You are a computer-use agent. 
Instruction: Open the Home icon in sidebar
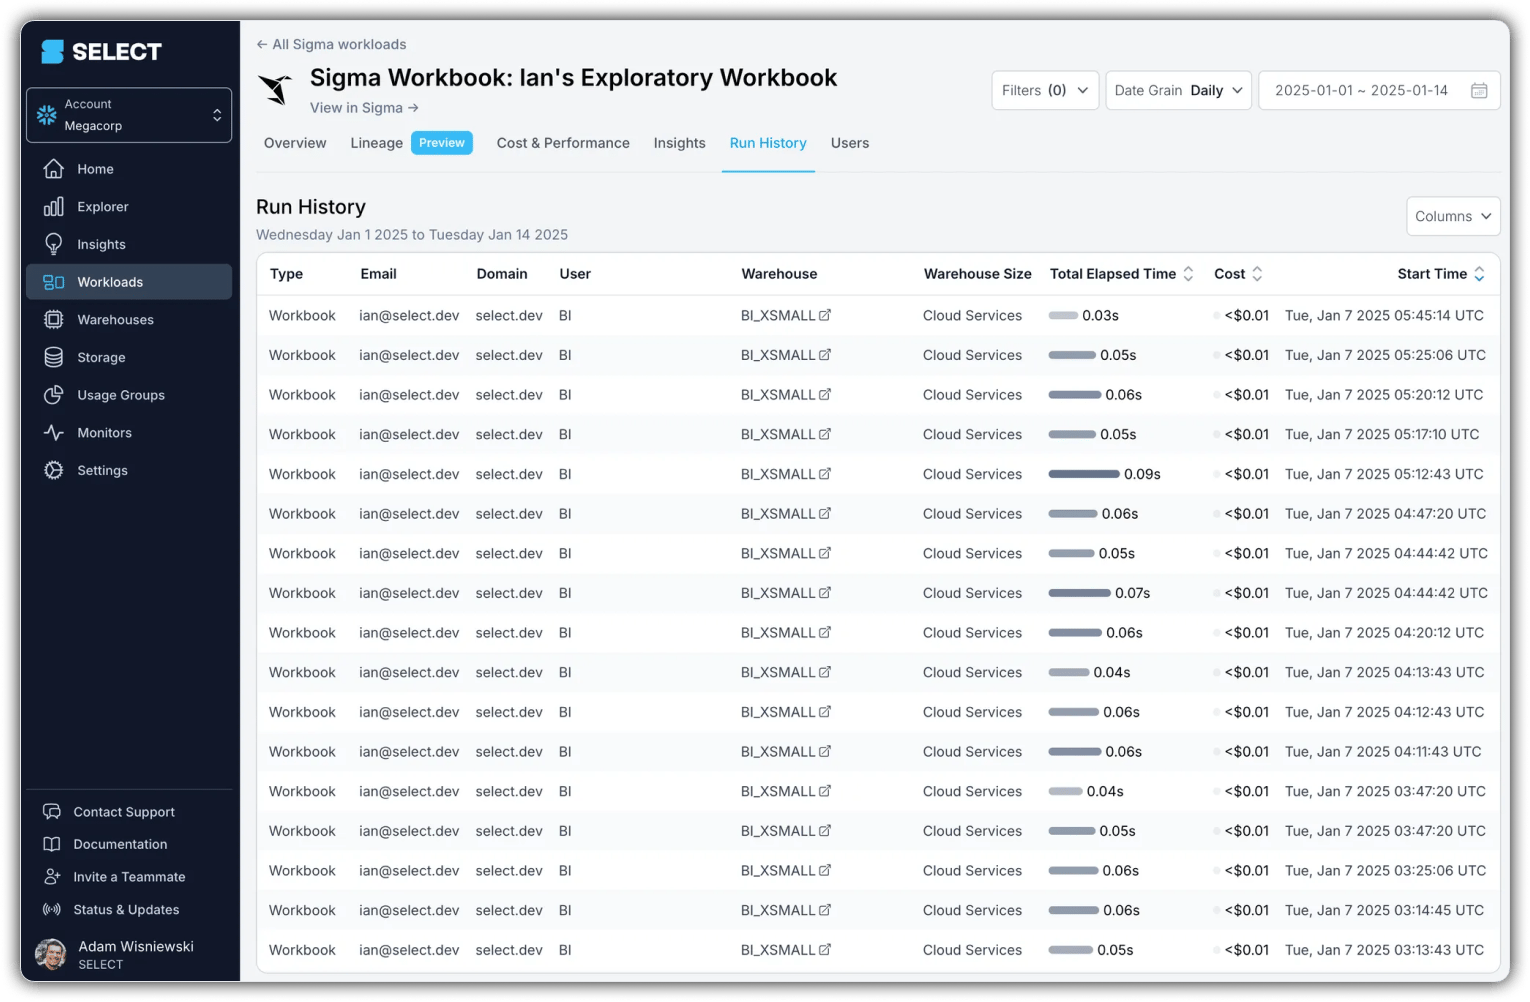[x=54, y=169]
